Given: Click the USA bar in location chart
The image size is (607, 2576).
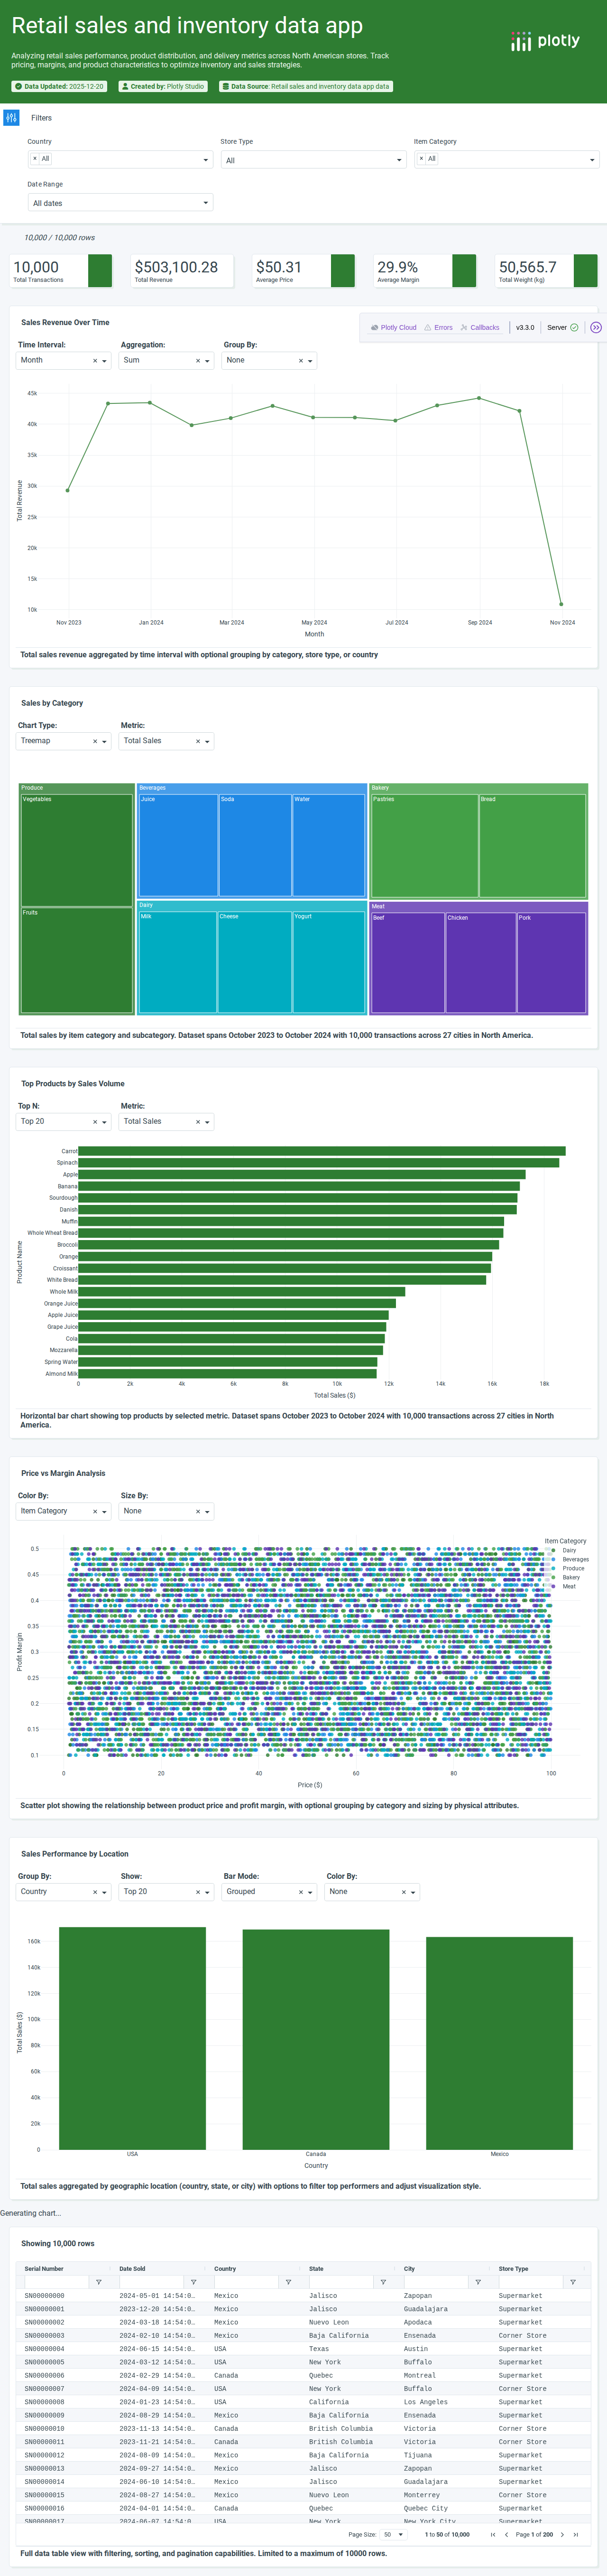Looking at the screenshot, I should coord(132,2038).
